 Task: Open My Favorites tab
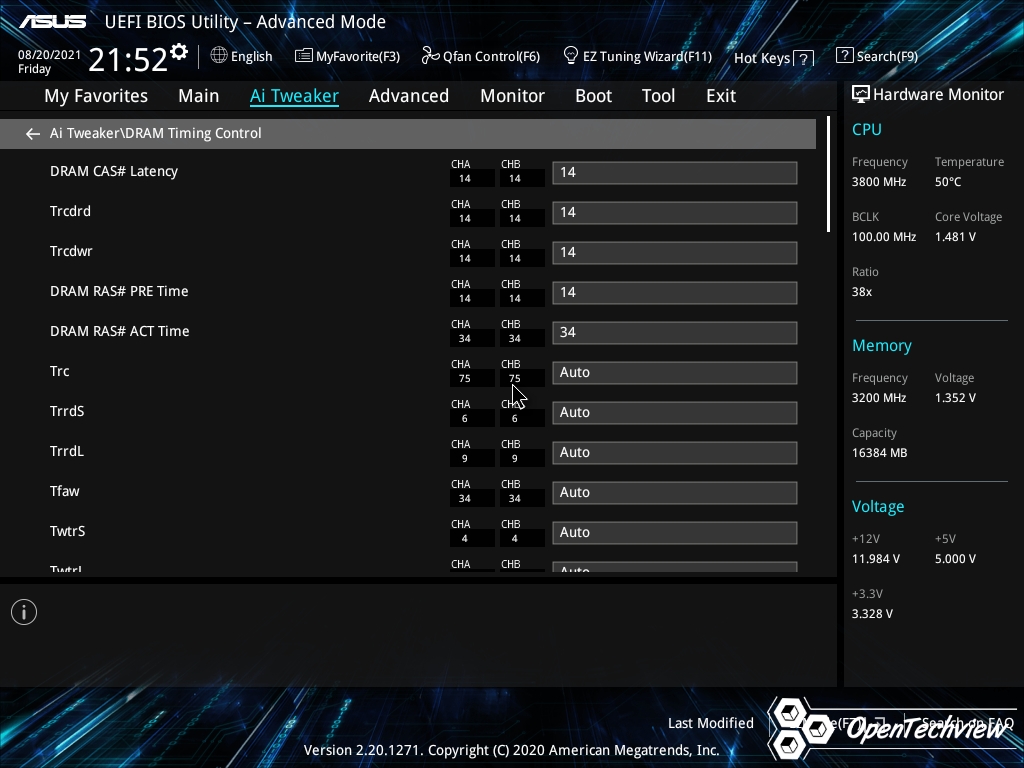tap(96, 96)
